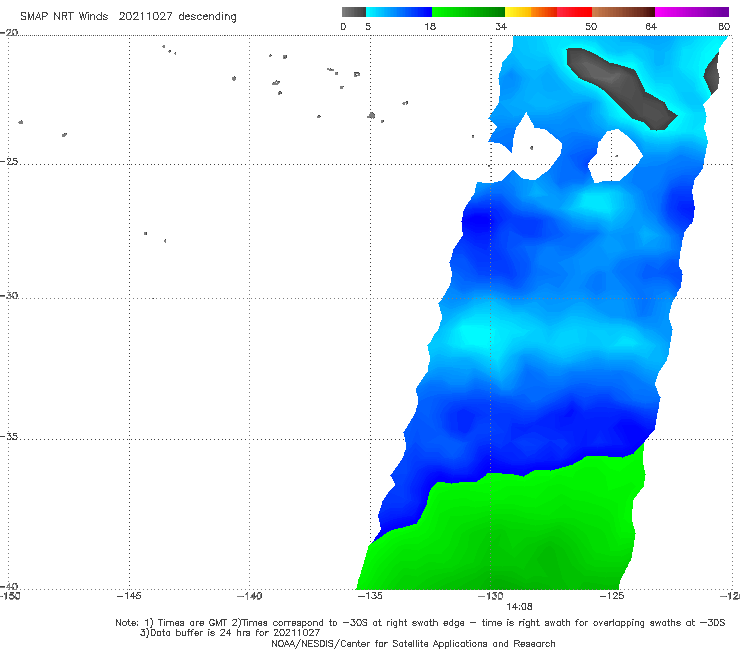Viewport: 740px width, 650px height.
Task: Click the yellow-orange segment of the color bar
Action: click(530, 12)
